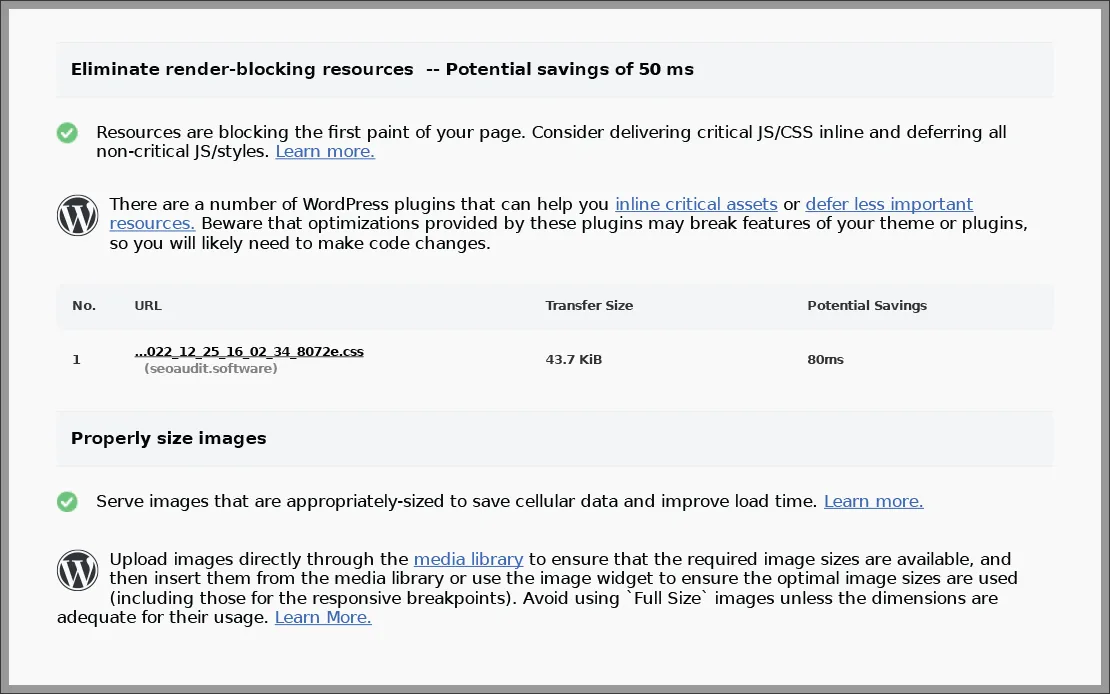
Task: Open Learn more link for render-blocking resources
Action: pyautogui.click(x=325, y=152)
